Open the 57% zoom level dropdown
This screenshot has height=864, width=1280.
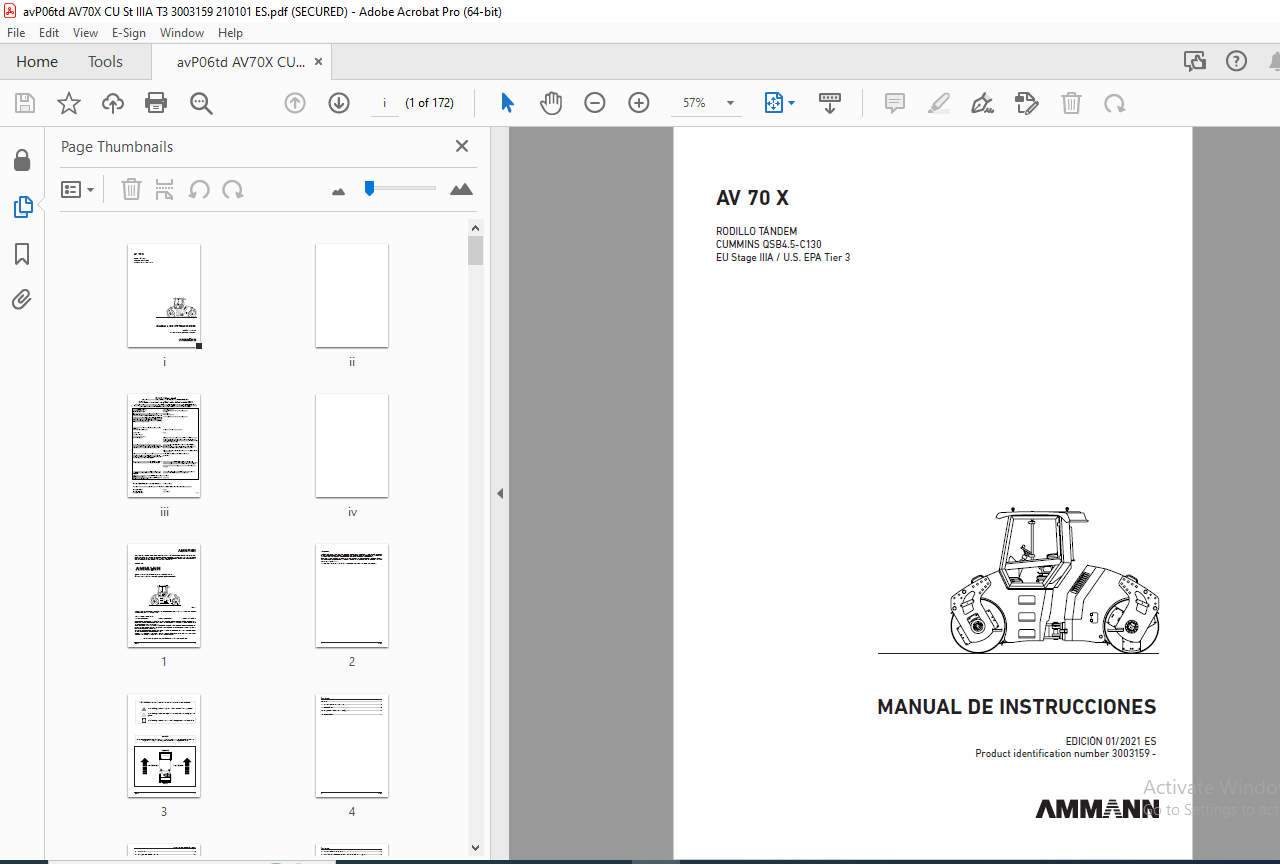coord(730,103)
